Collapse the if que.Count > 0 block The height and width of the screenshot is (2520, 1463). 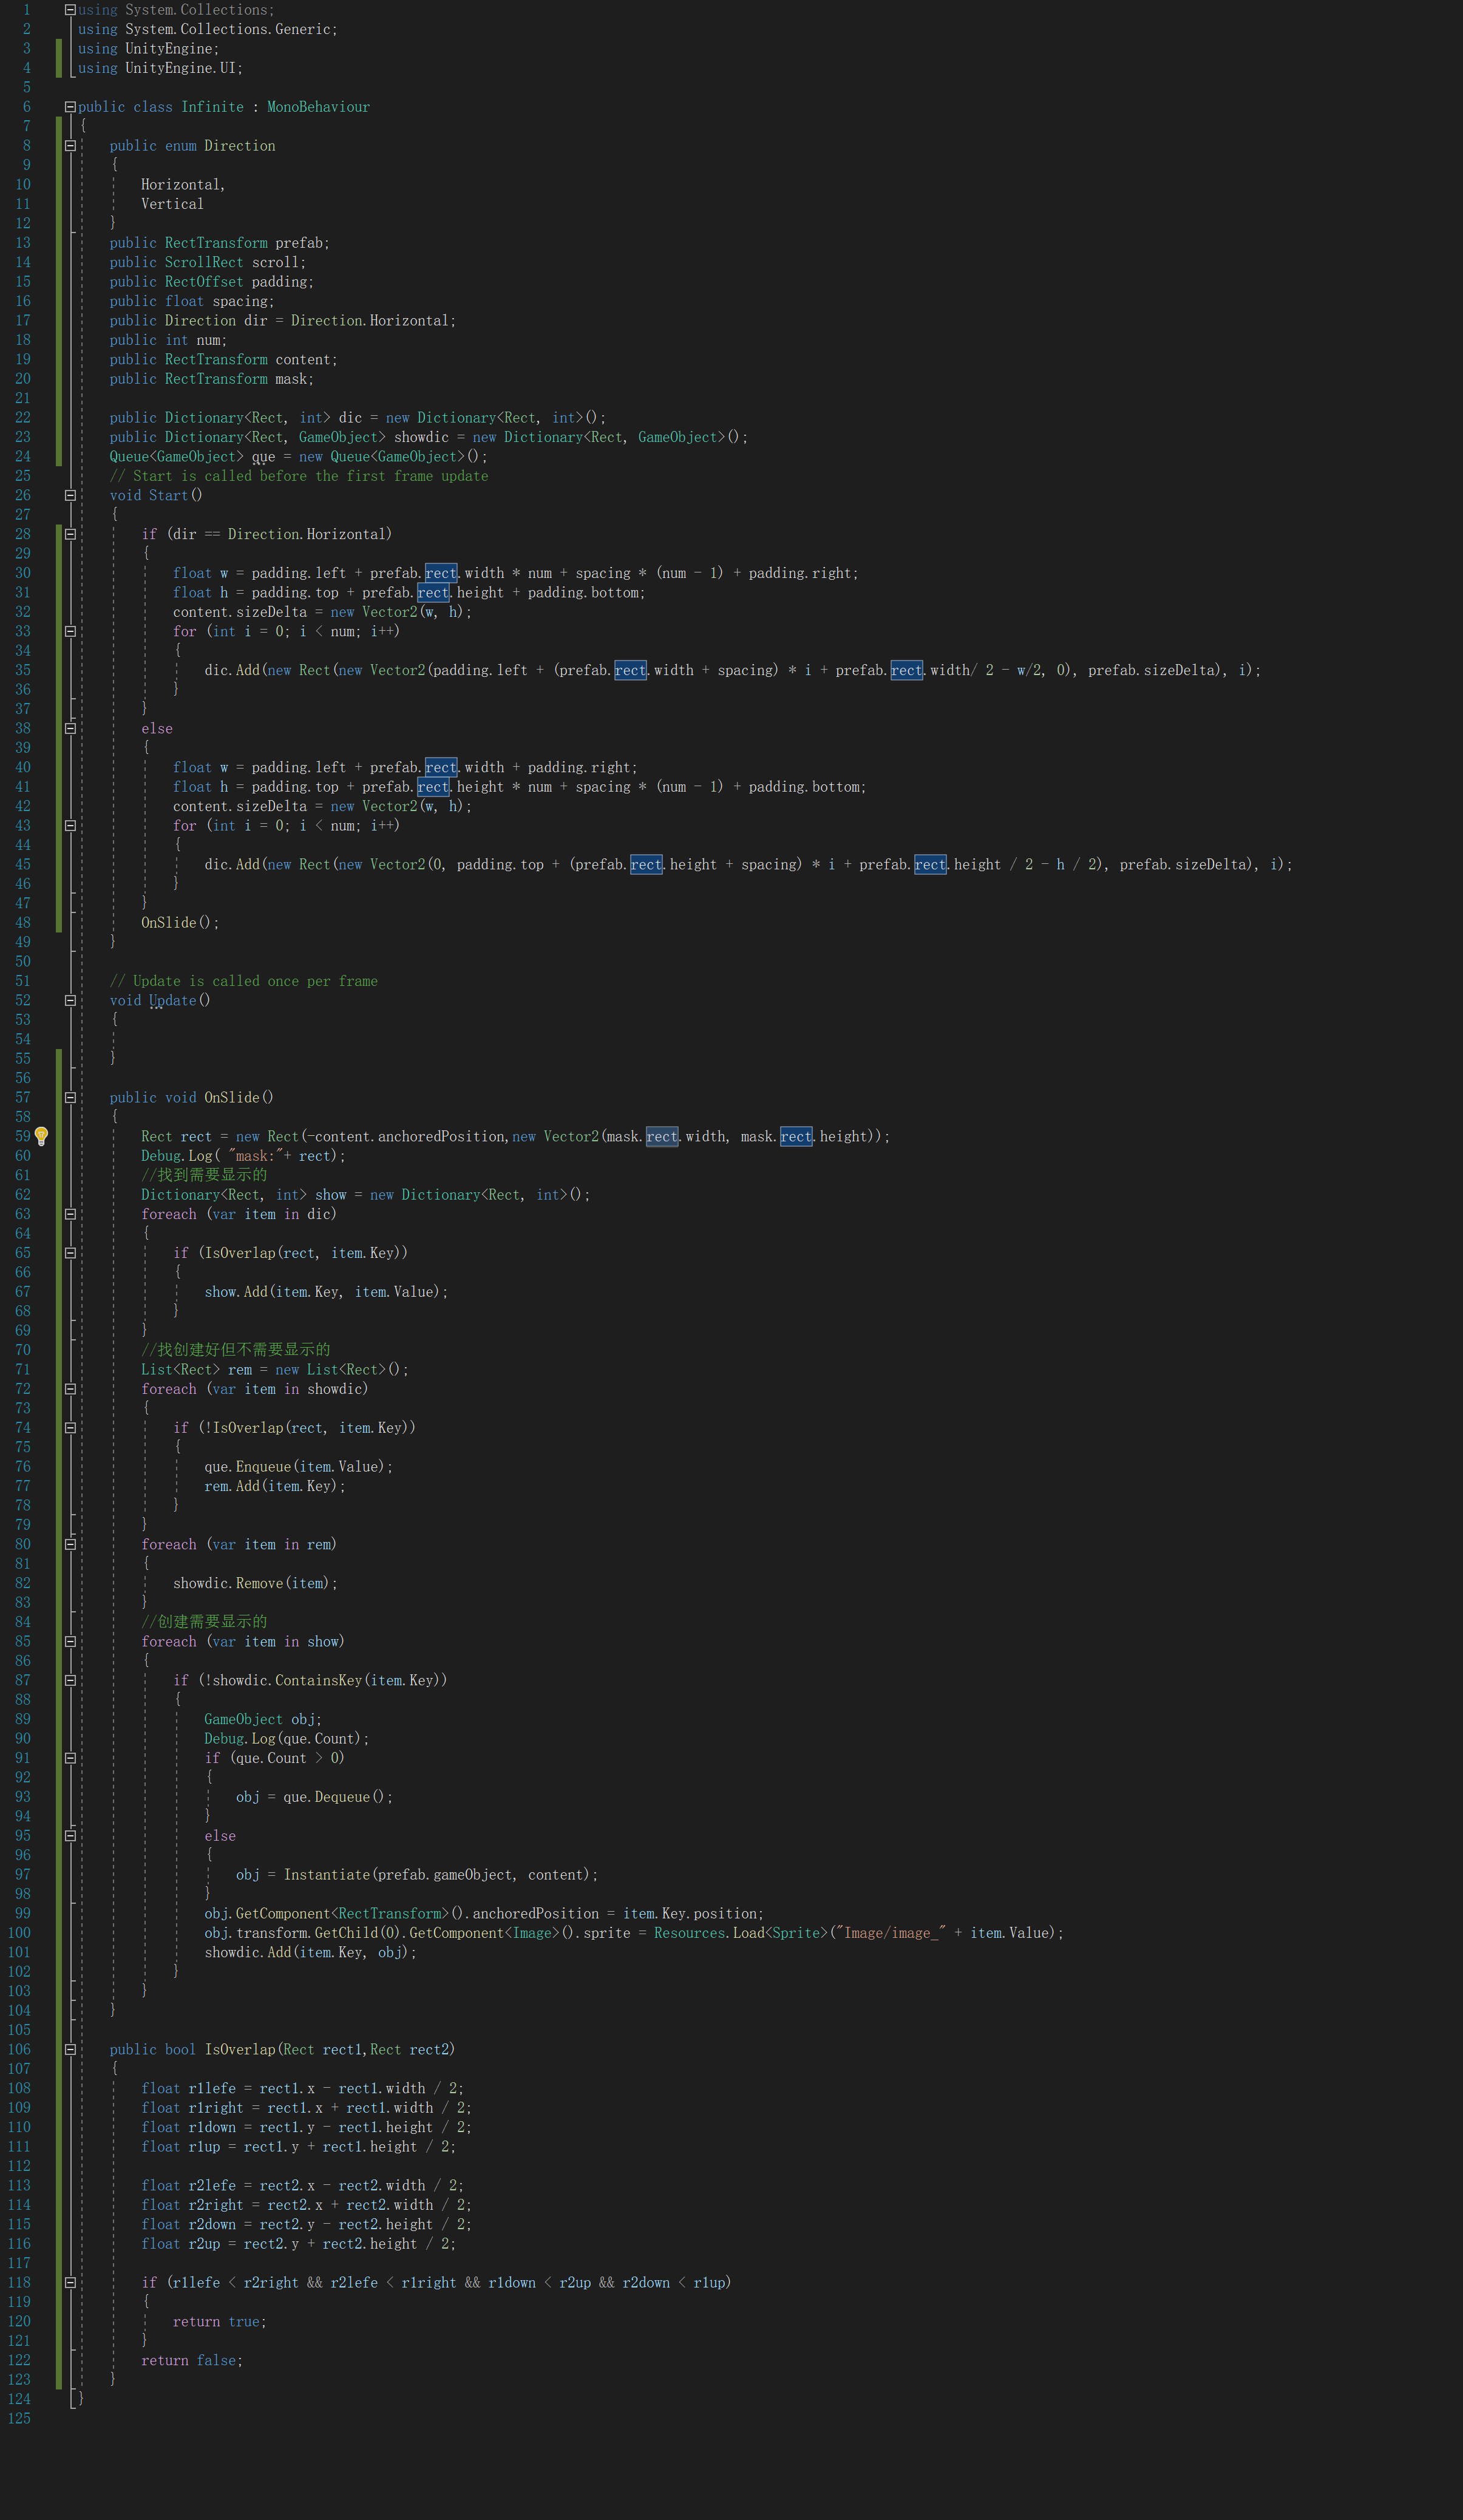70,1758
